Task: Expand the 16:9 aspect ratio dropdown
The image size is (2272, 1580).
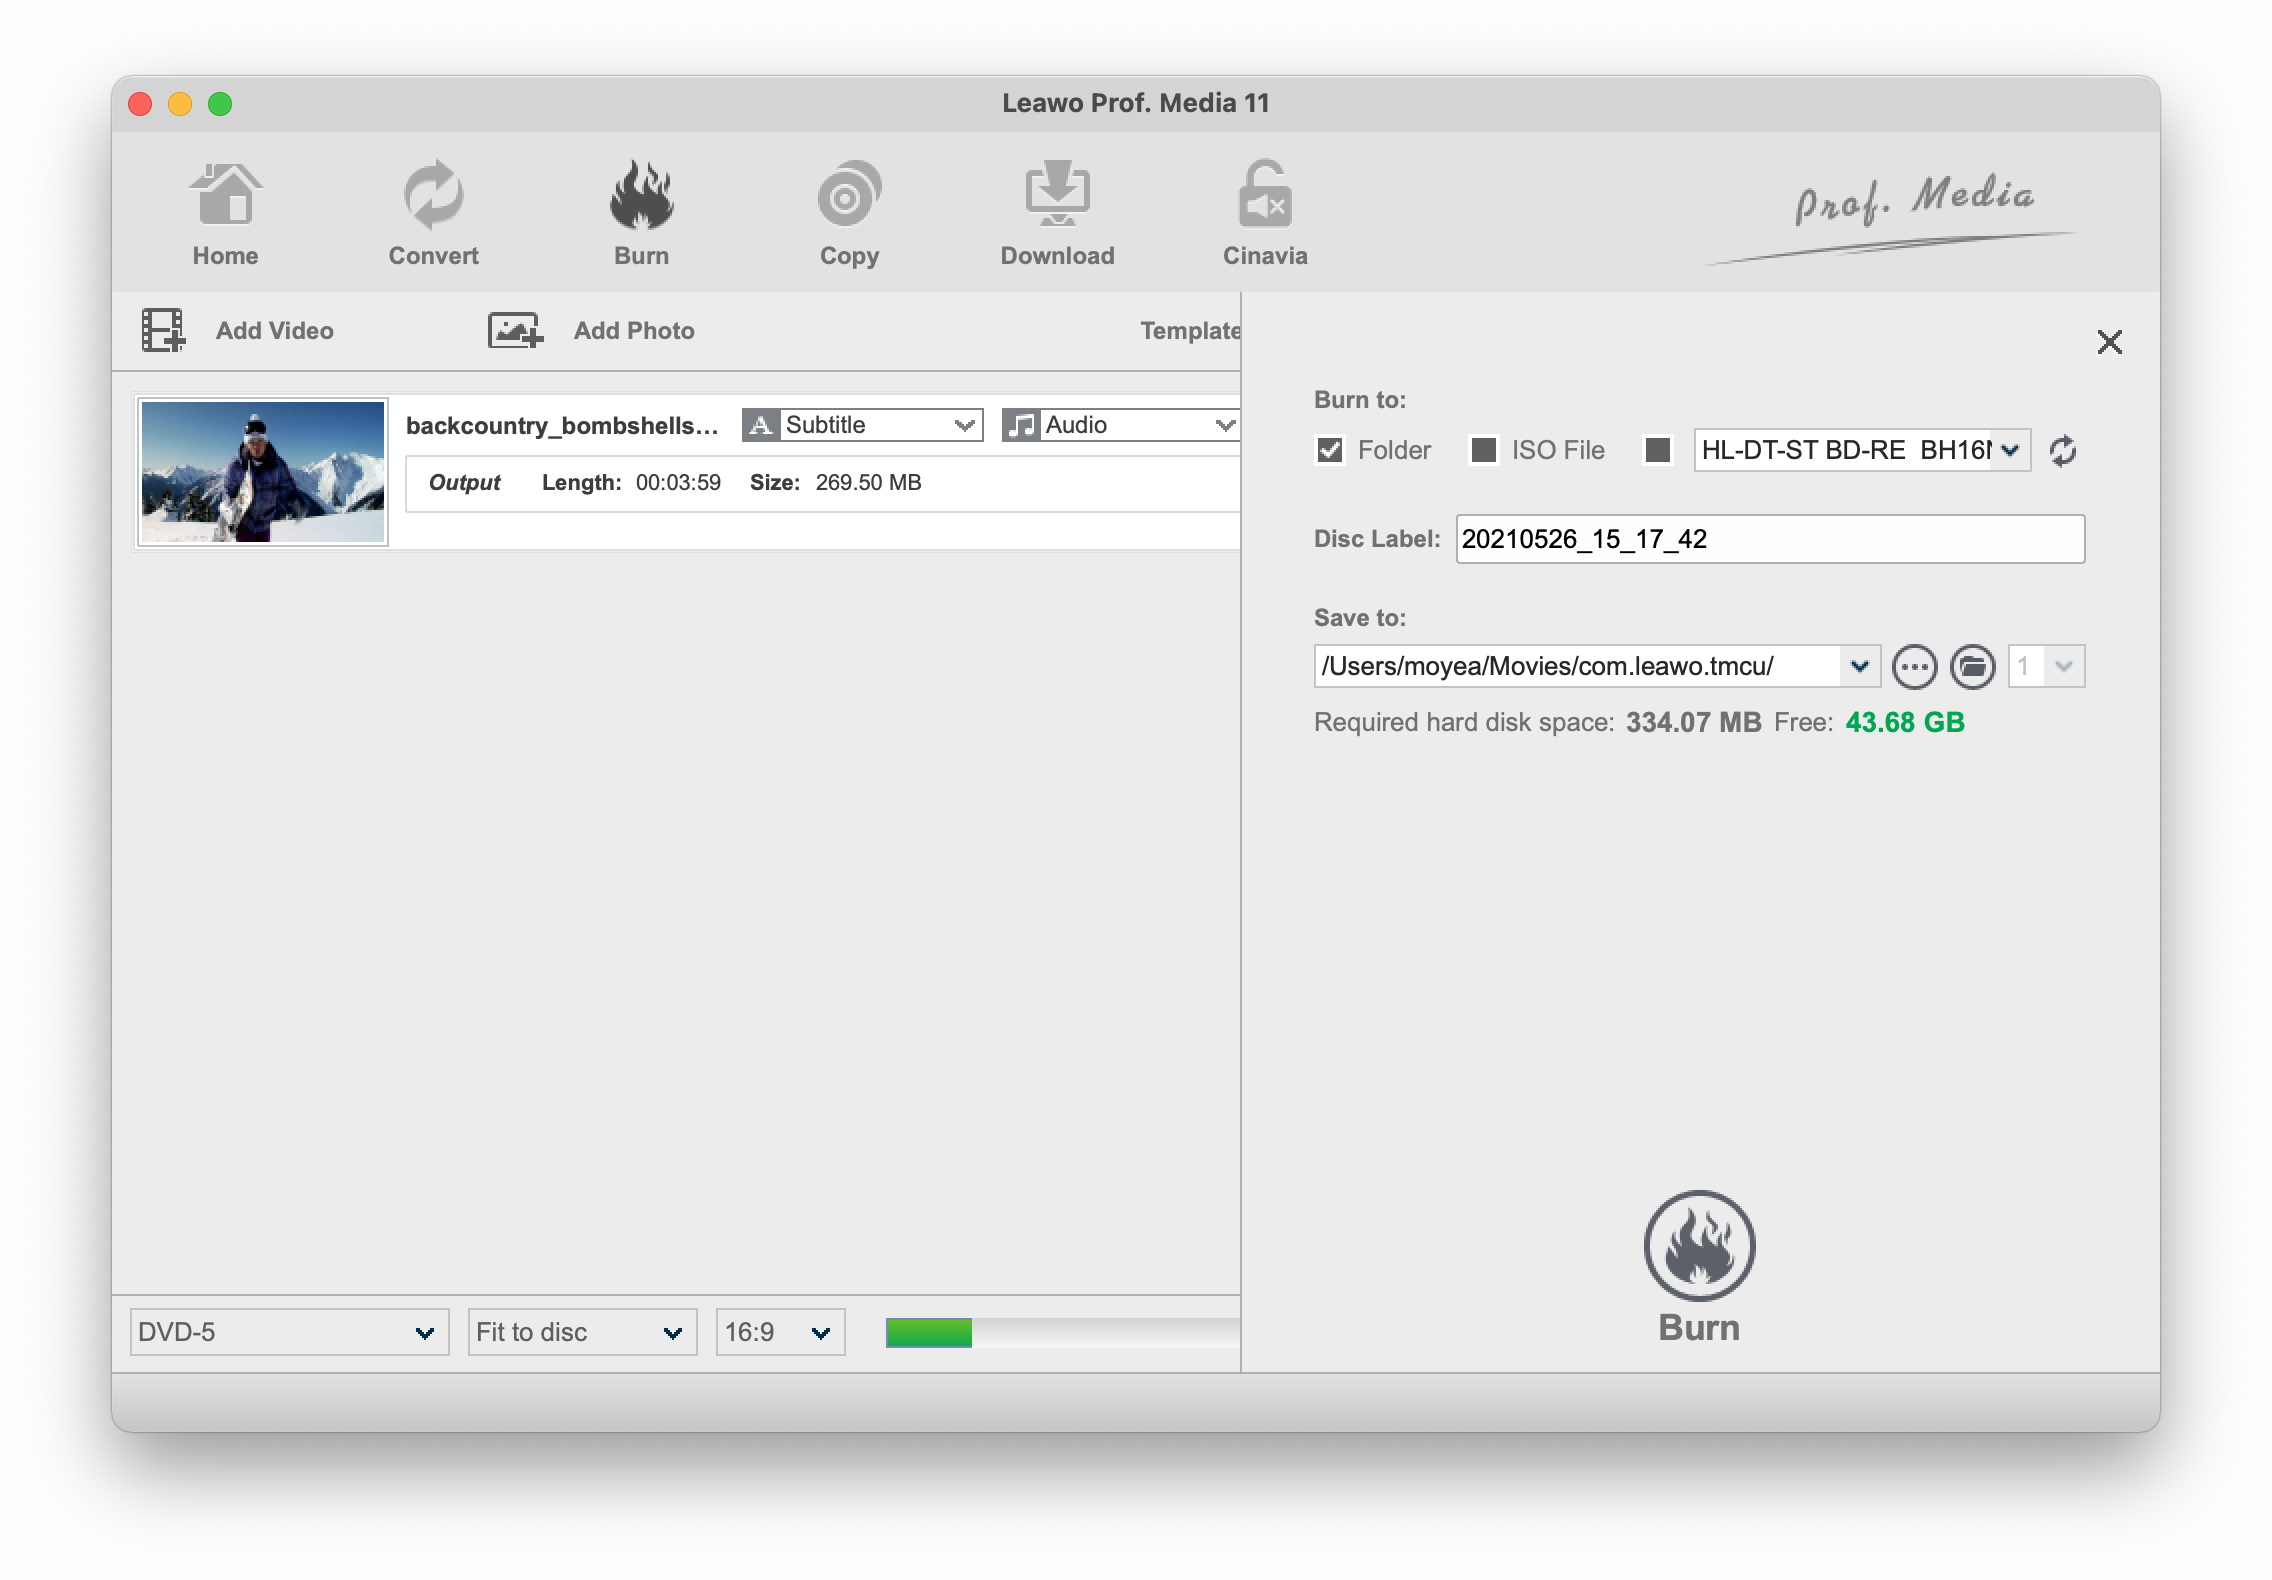Action: (780, 1333)
